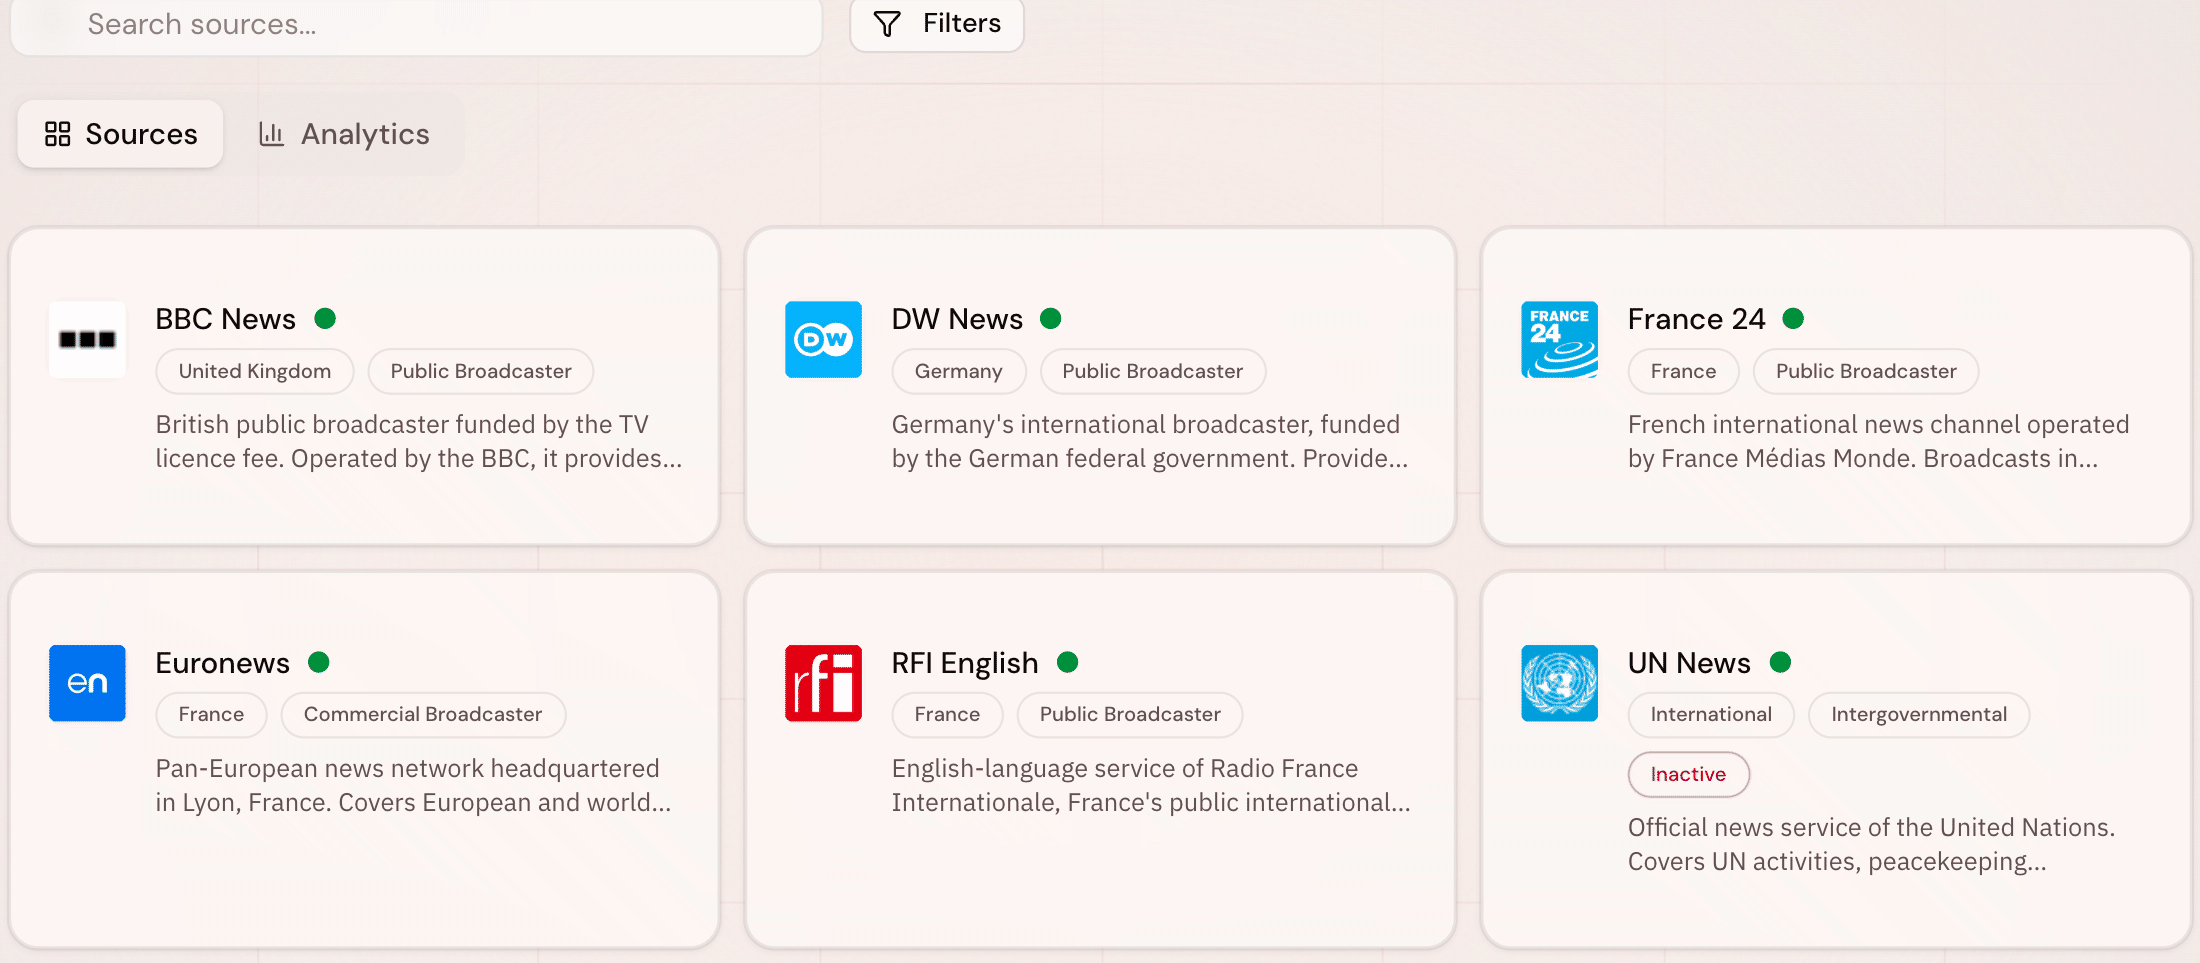
Task: Click the UN News emblem icon
Action: 1559,683
